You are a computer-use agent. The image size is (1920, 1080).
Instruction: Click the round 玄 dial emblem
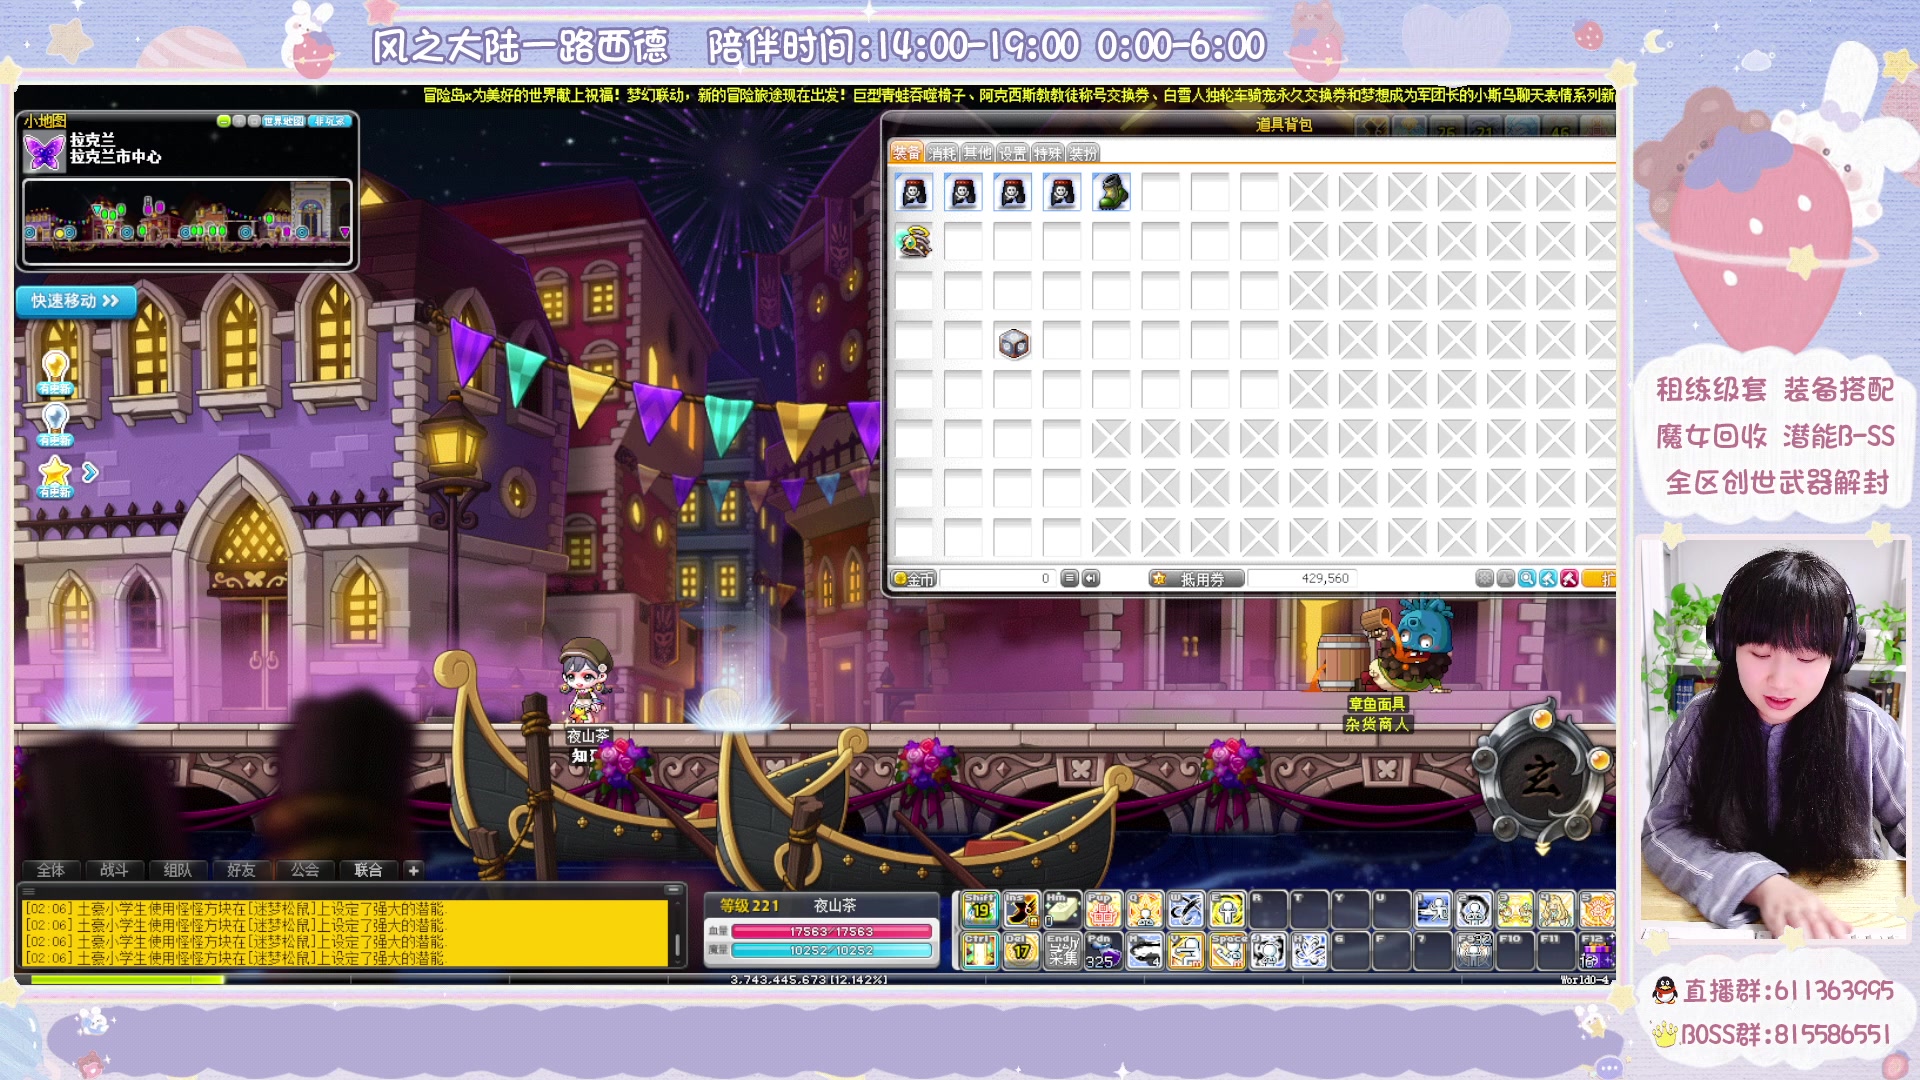tap(1541, 776)
